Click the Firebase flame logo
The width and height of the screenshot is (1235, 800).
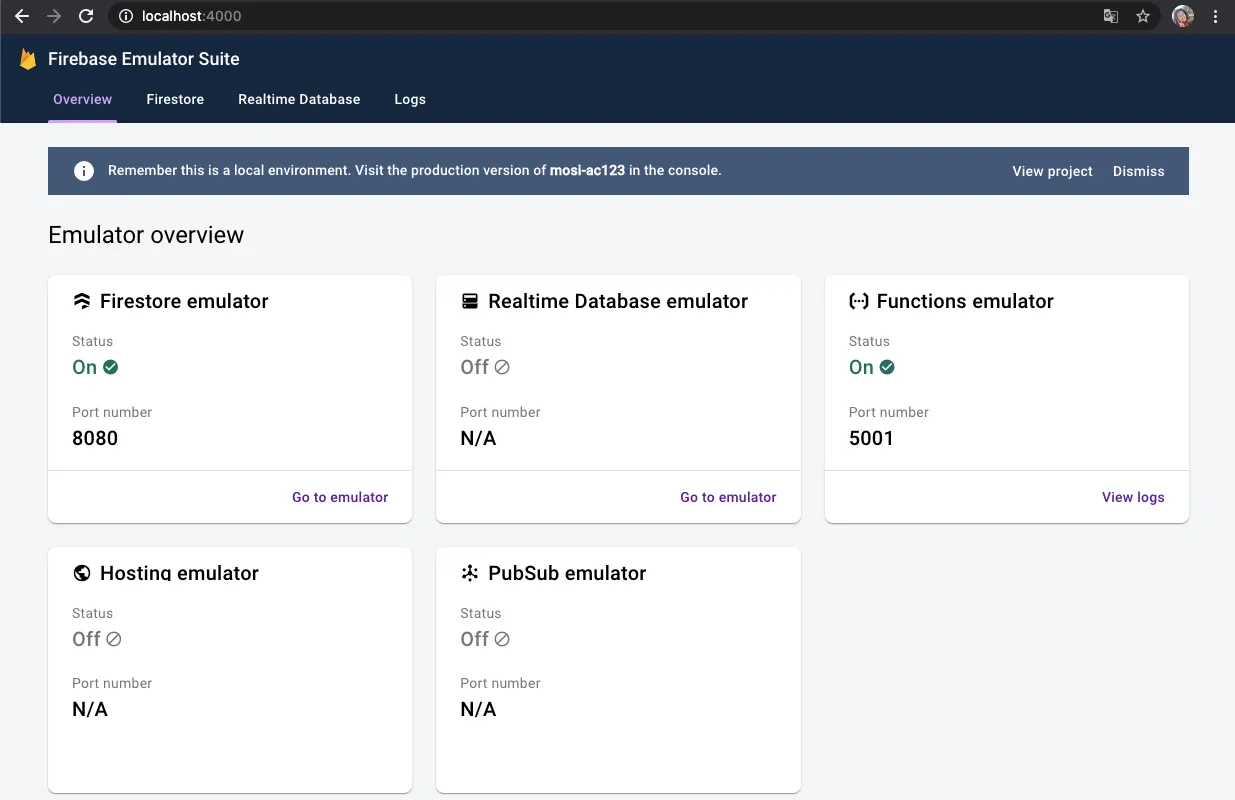point(27,59)
